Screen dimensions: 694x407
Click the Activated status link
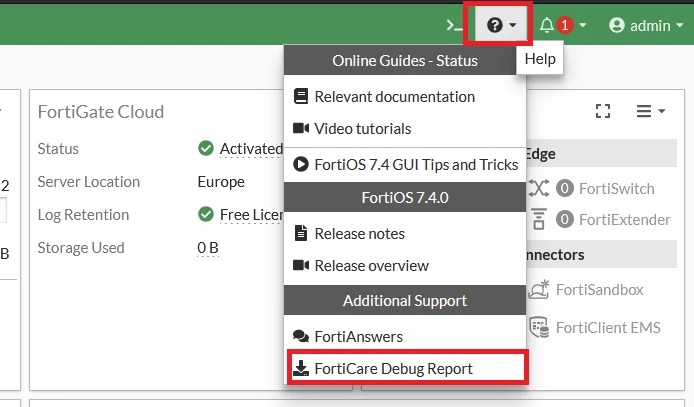[251, 149]
